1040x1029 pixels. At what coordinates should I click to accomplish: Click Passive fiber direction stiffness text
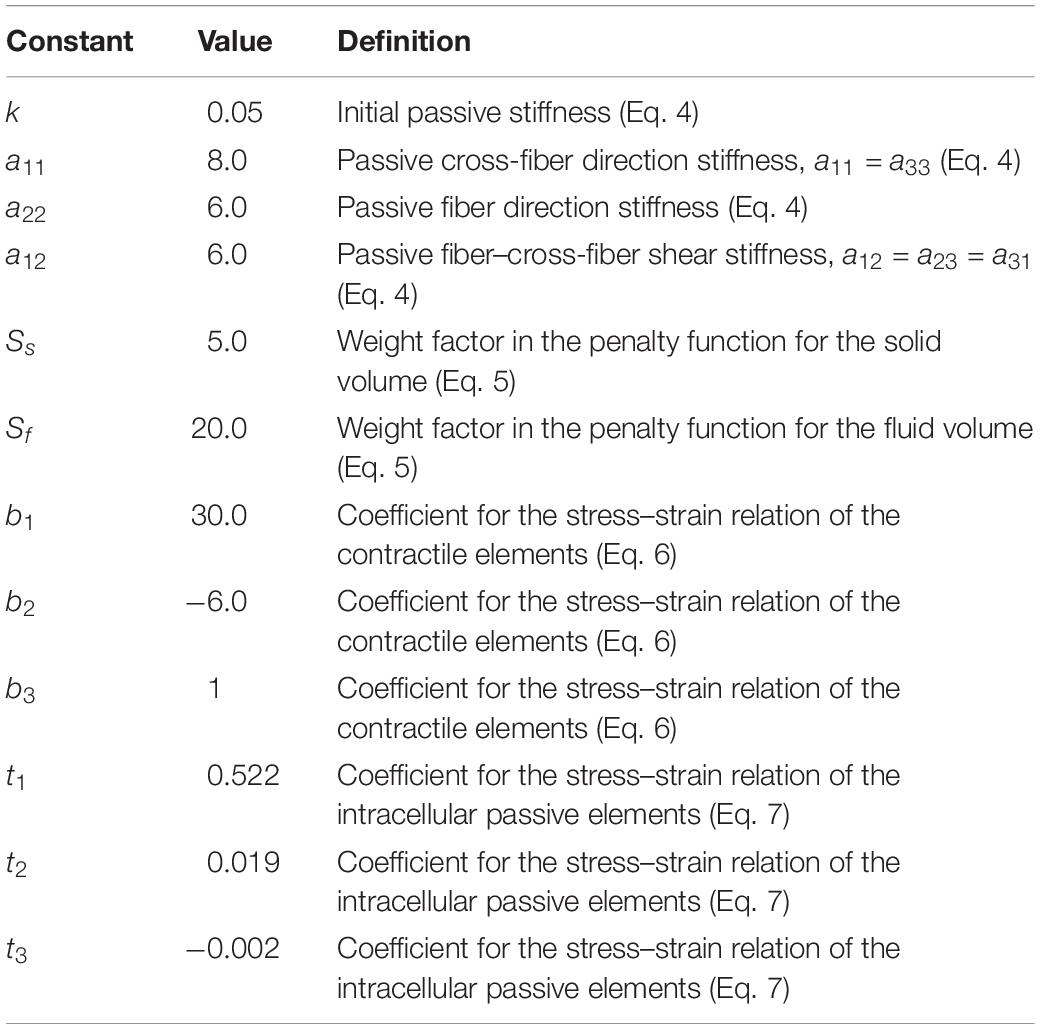click(528, 208)
